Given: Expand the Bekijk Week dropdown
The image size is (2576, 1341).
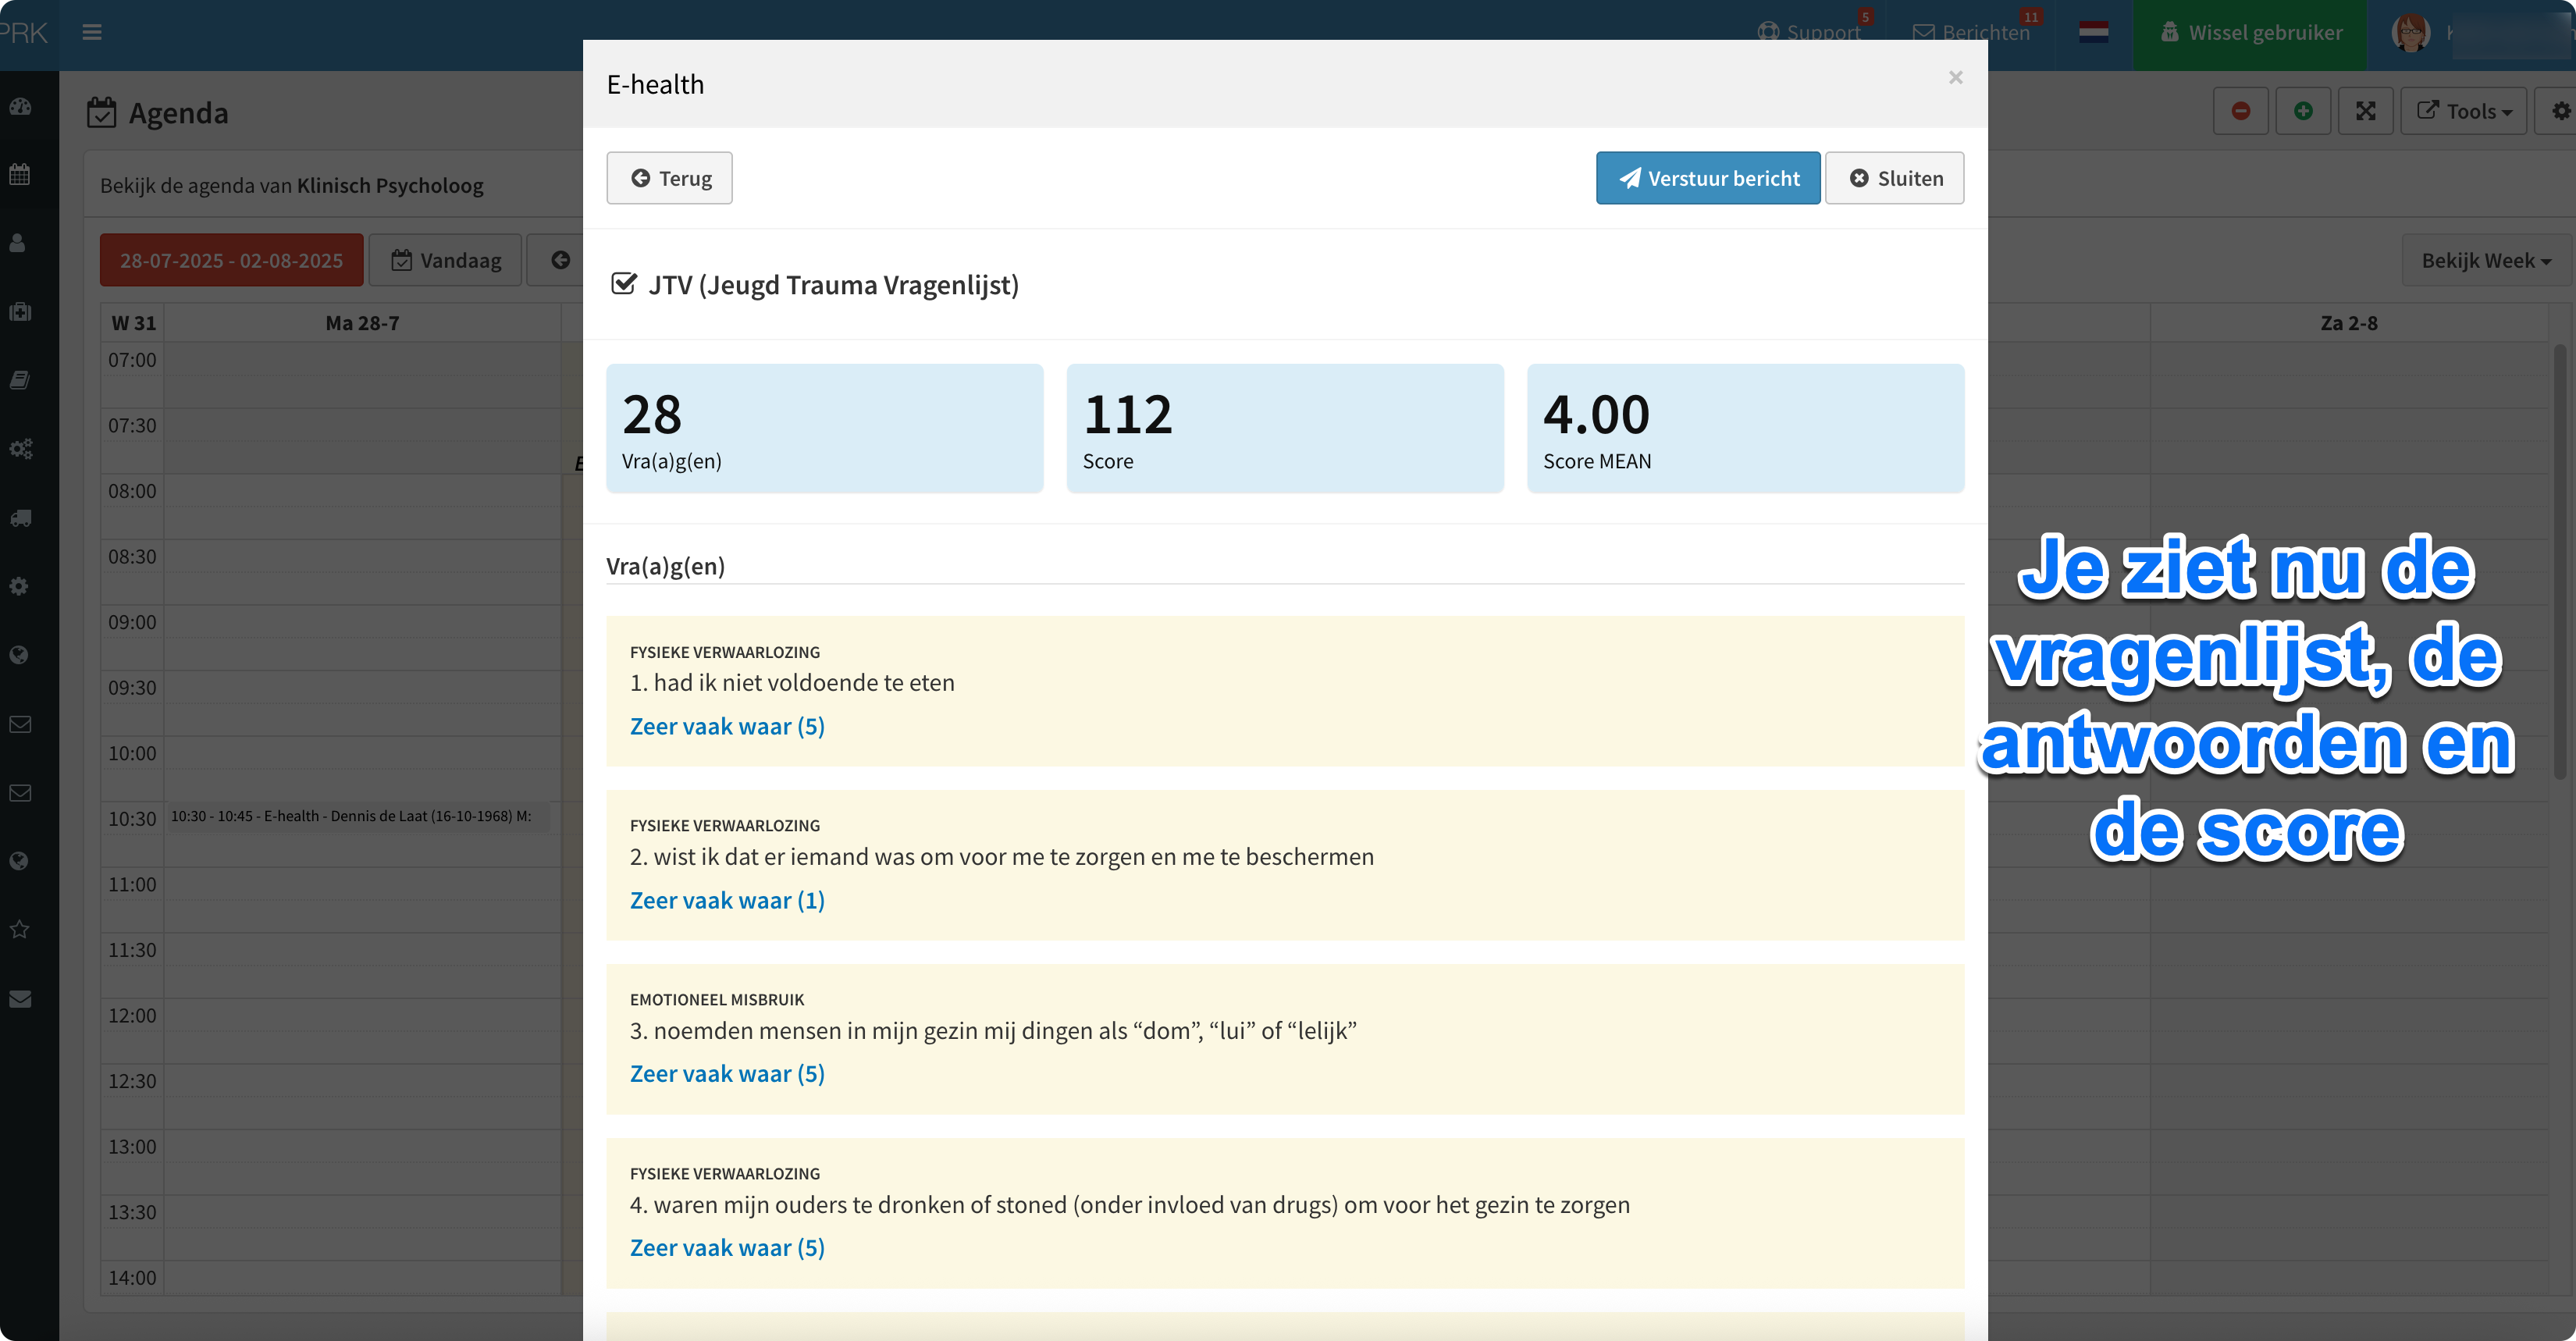Looking at the screenshot, I should 2486,260.
